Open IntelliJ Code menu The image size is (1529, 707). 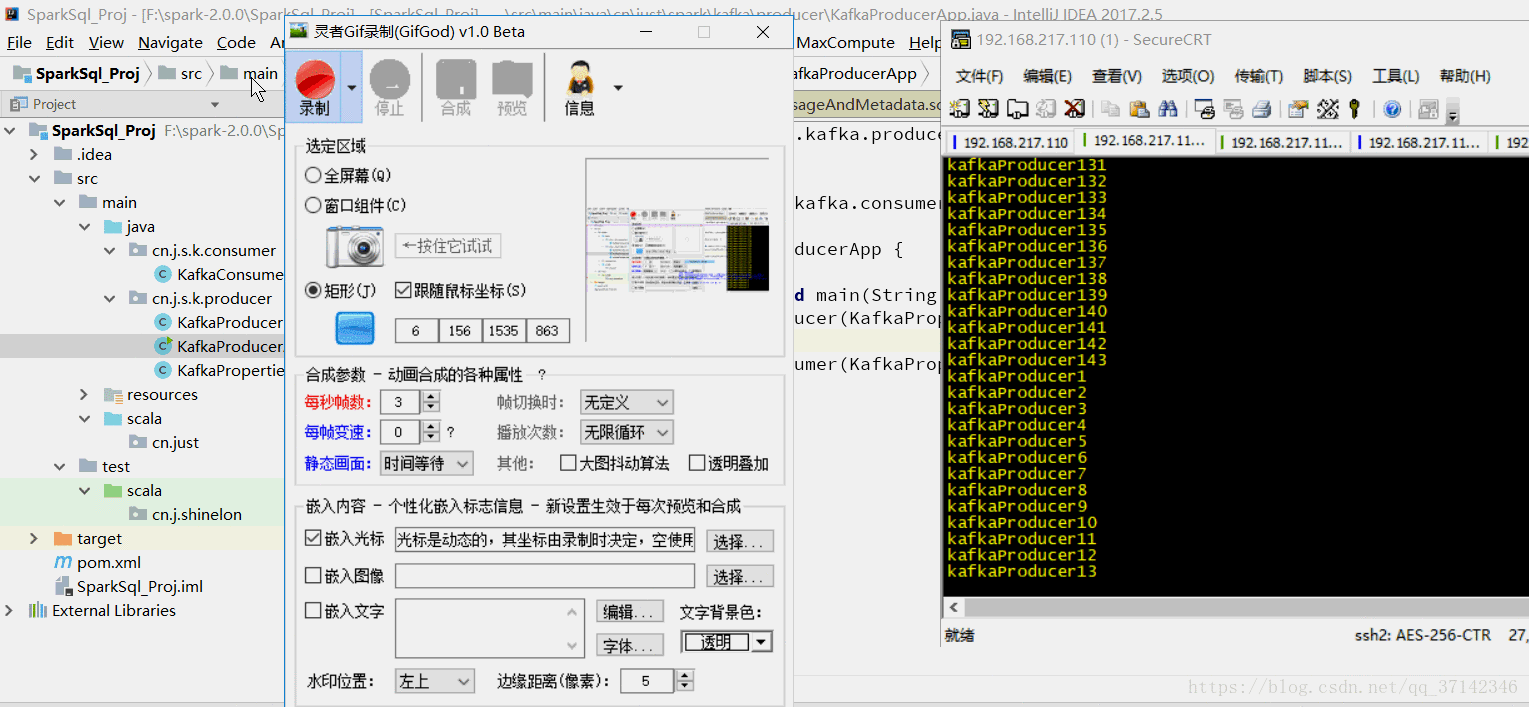point(236,43)
